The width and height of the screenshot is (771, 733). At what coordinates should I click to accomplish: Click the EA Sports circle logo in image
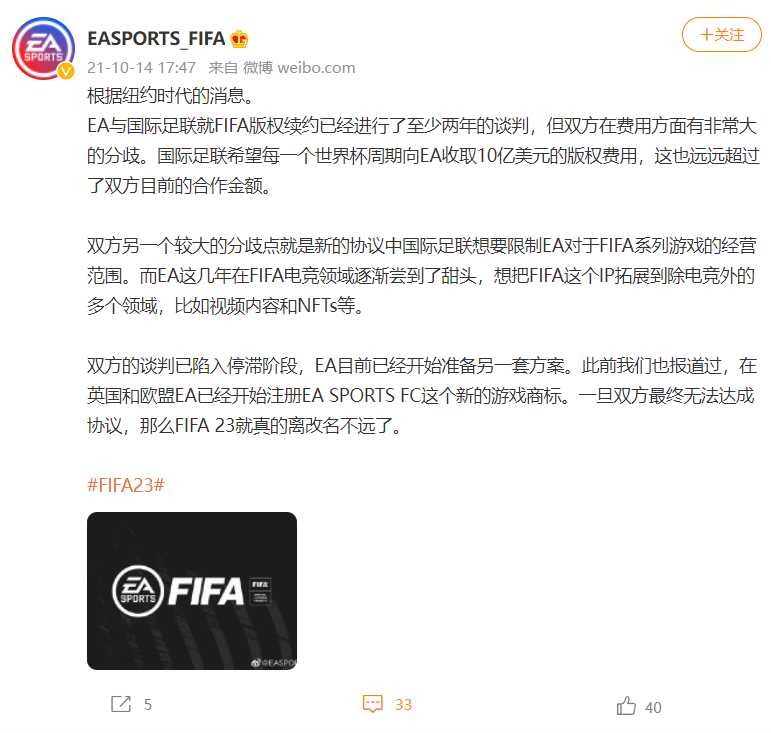(138, 591)
